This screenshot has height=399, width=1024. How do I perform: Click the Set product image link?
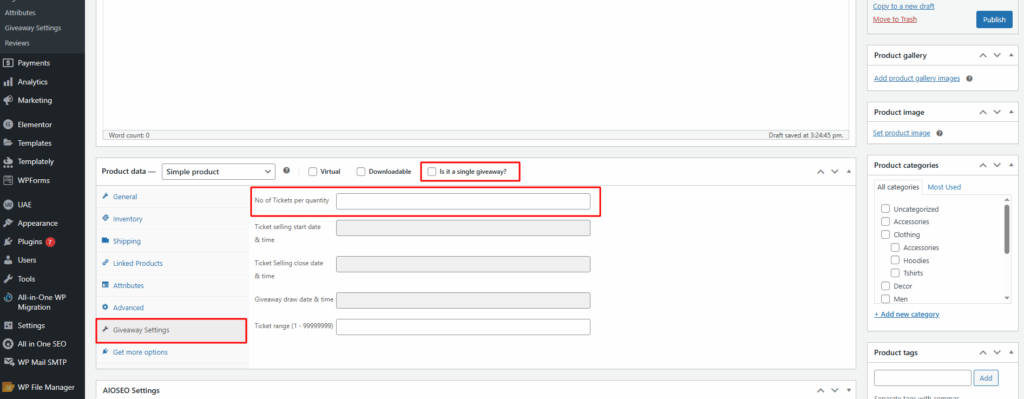(x=901, y=133)
